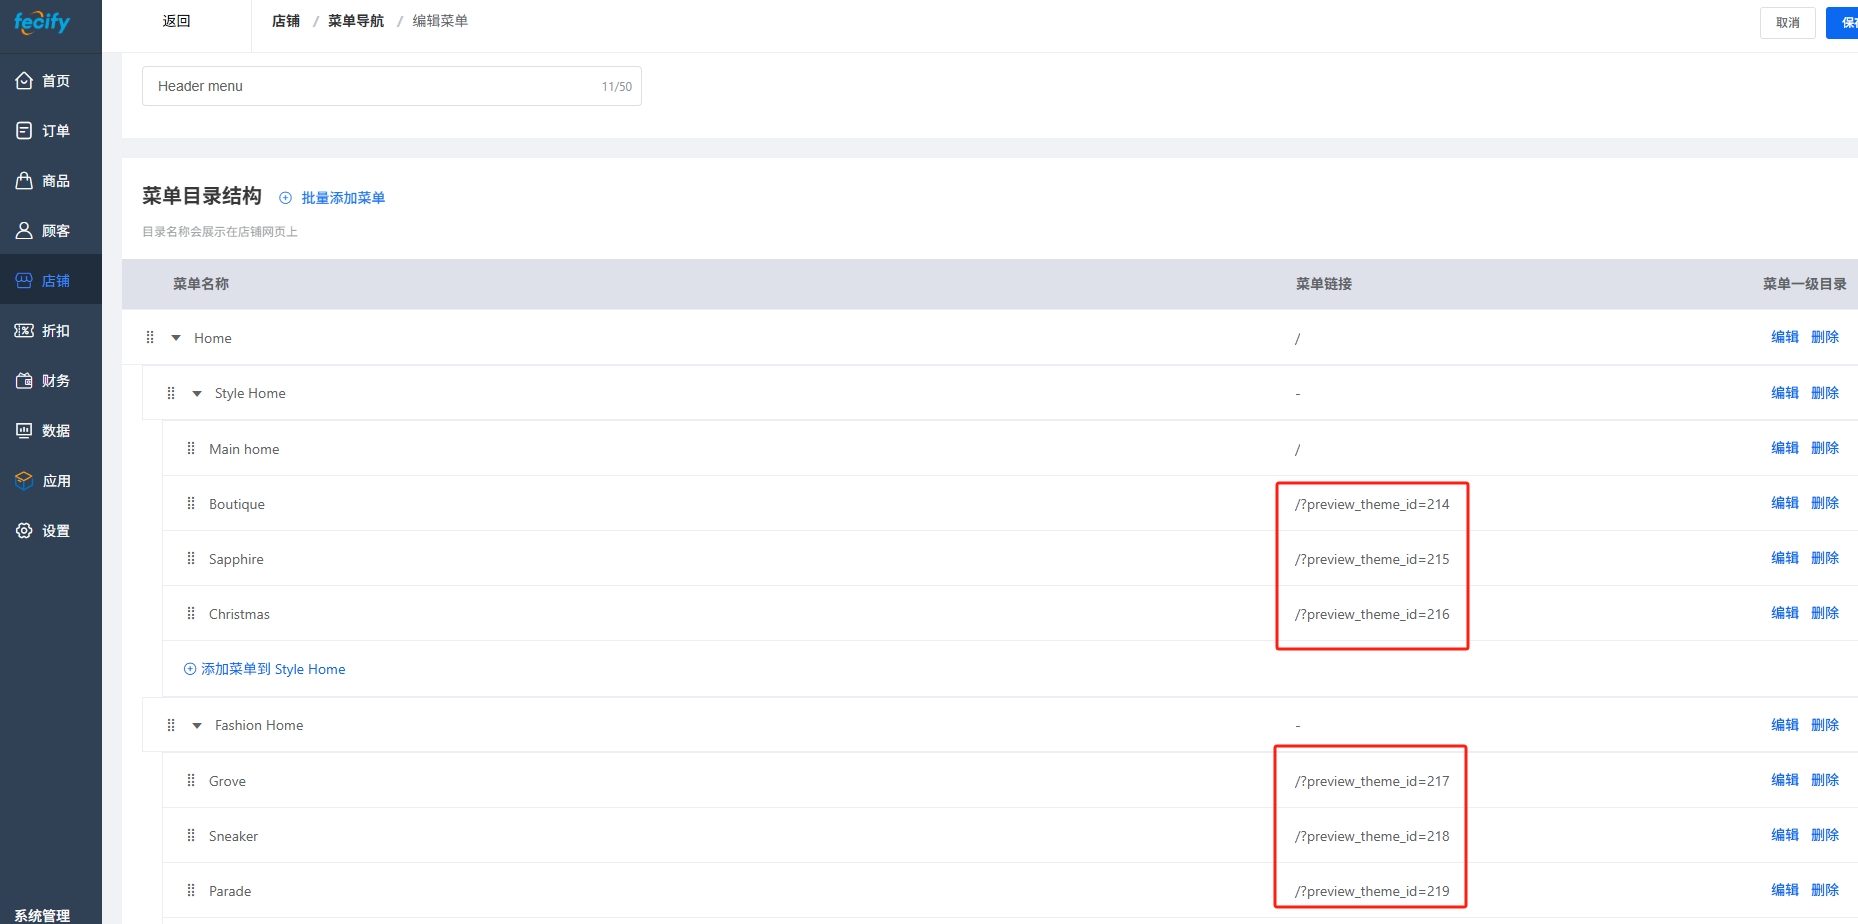The height and width of the screenshot is (924, 1858).
Task: Open the 折扣 discounts section
Action: (44, 331)
